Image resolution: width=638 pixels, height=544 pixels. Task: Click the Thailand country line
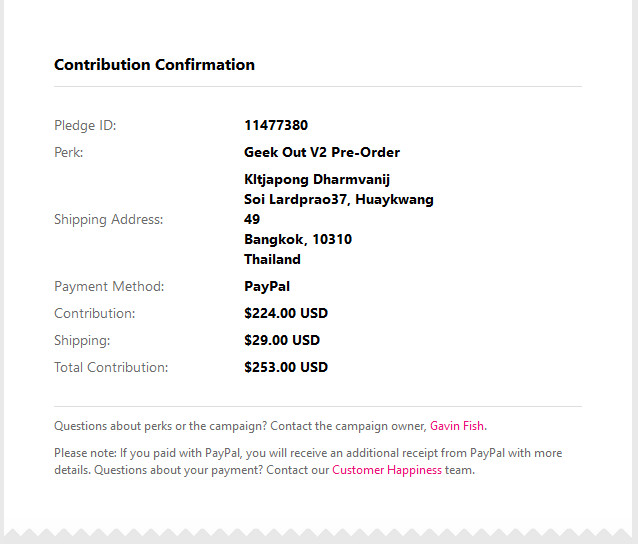[272, 260]
